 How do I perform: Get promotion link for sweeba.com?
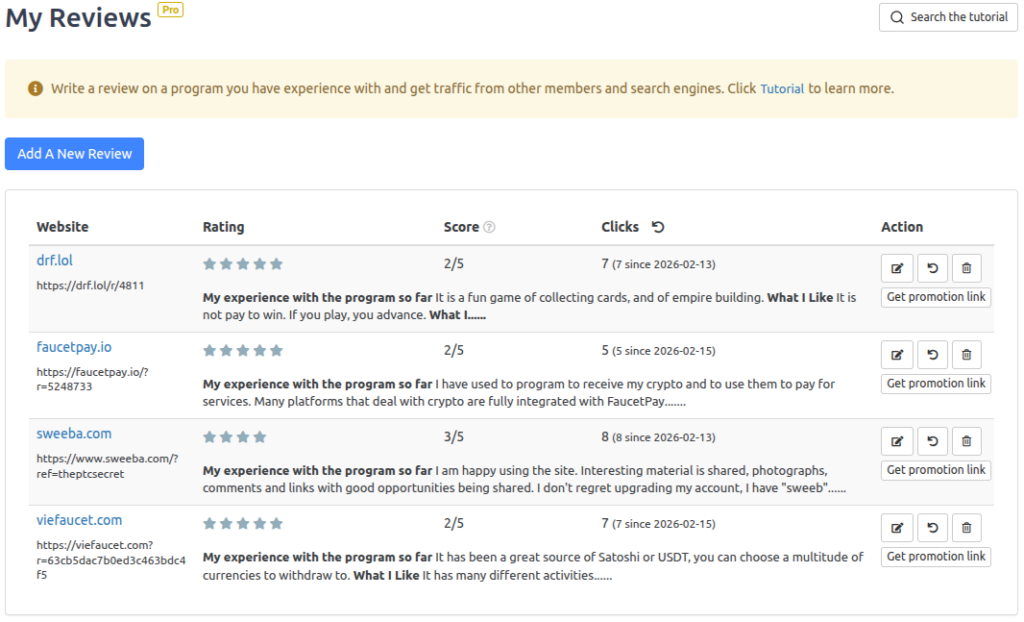tap(935, 470)
